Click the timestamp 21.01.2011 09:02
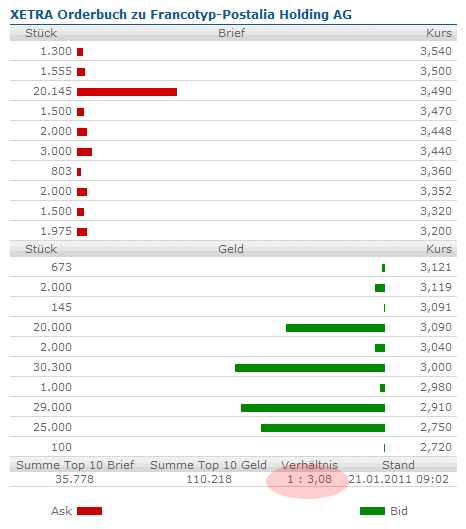The width and height of the screenshot is (466, 529). pyautogui.click(x=399, y=479)
